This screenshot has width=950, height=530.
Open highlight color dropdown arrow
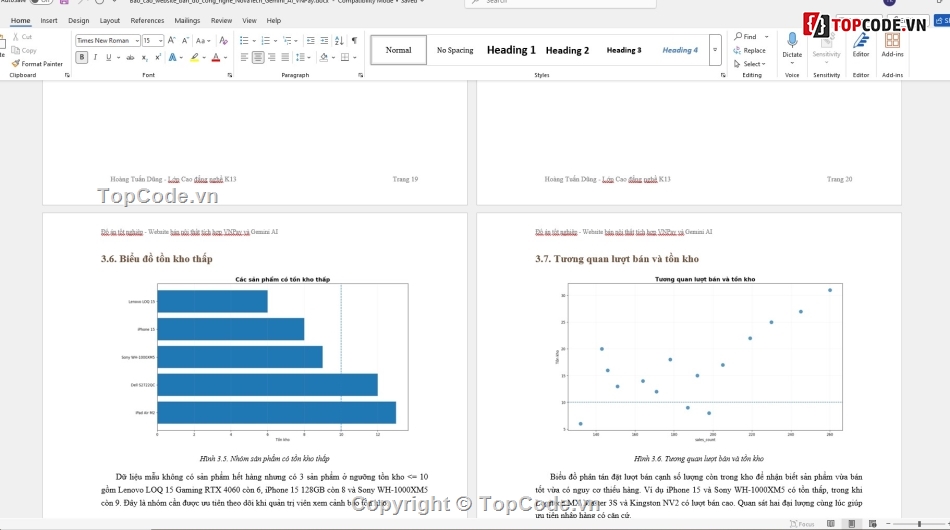204,58
